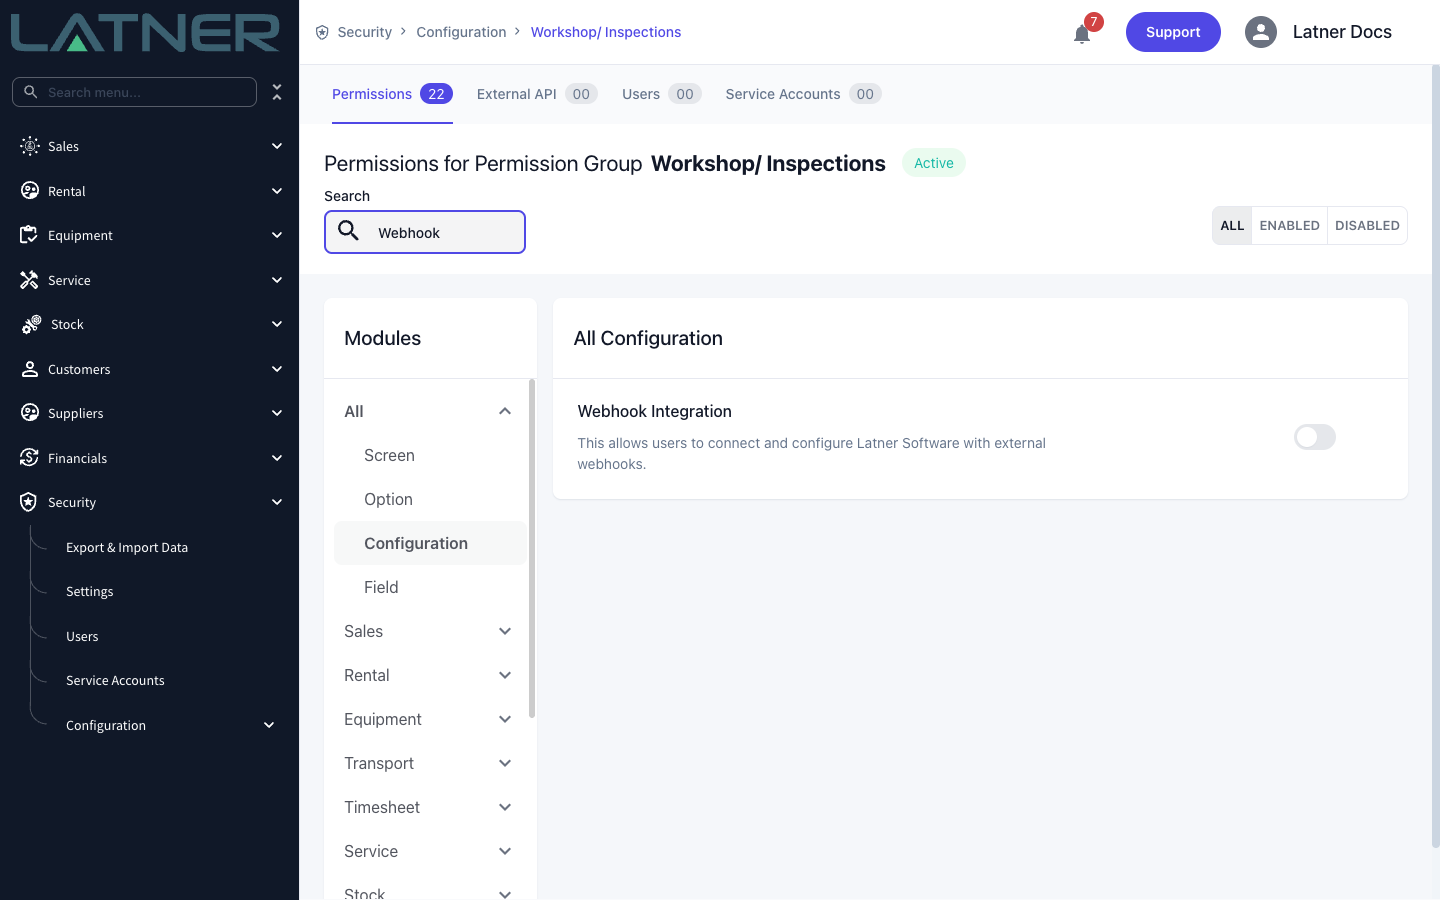Filter permissions by ENABLED
This screenshot has width=1440, height=900.
coord(1289,225)
